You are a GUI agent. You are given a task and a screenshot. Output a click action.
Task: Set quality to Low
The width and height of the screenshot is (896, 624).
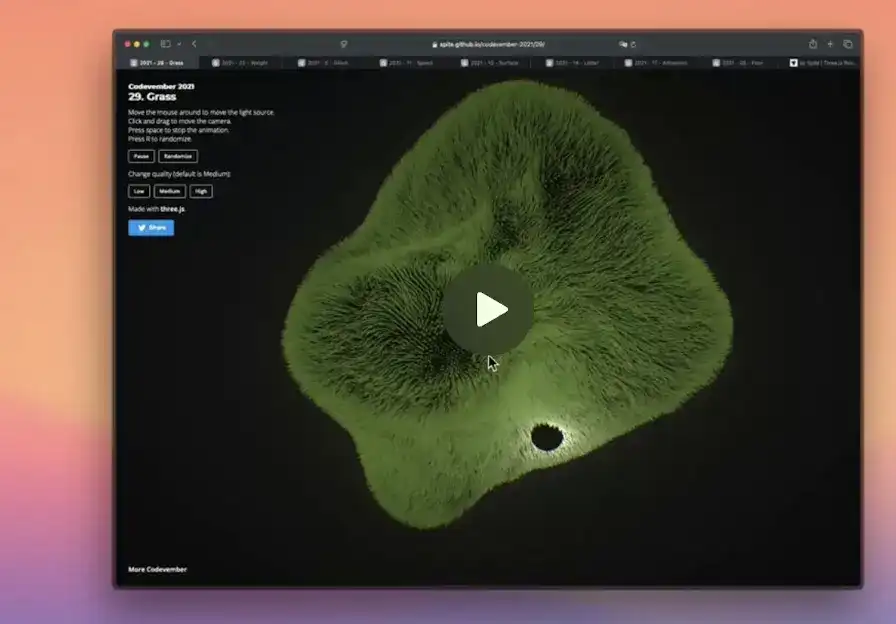click(139, 191)
